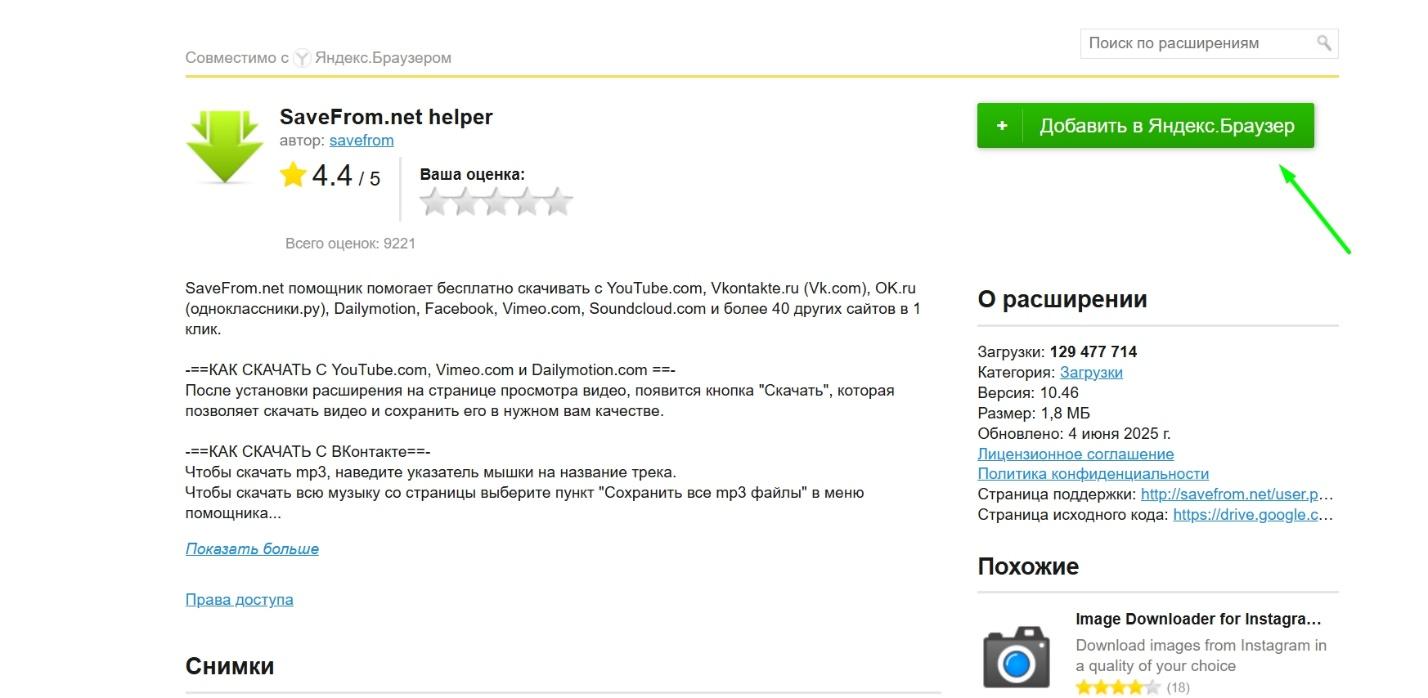The width and height of the screenshot is (1428, 698).
Task: Click the 'О расширении' heading
Action: pos(1062,299)
